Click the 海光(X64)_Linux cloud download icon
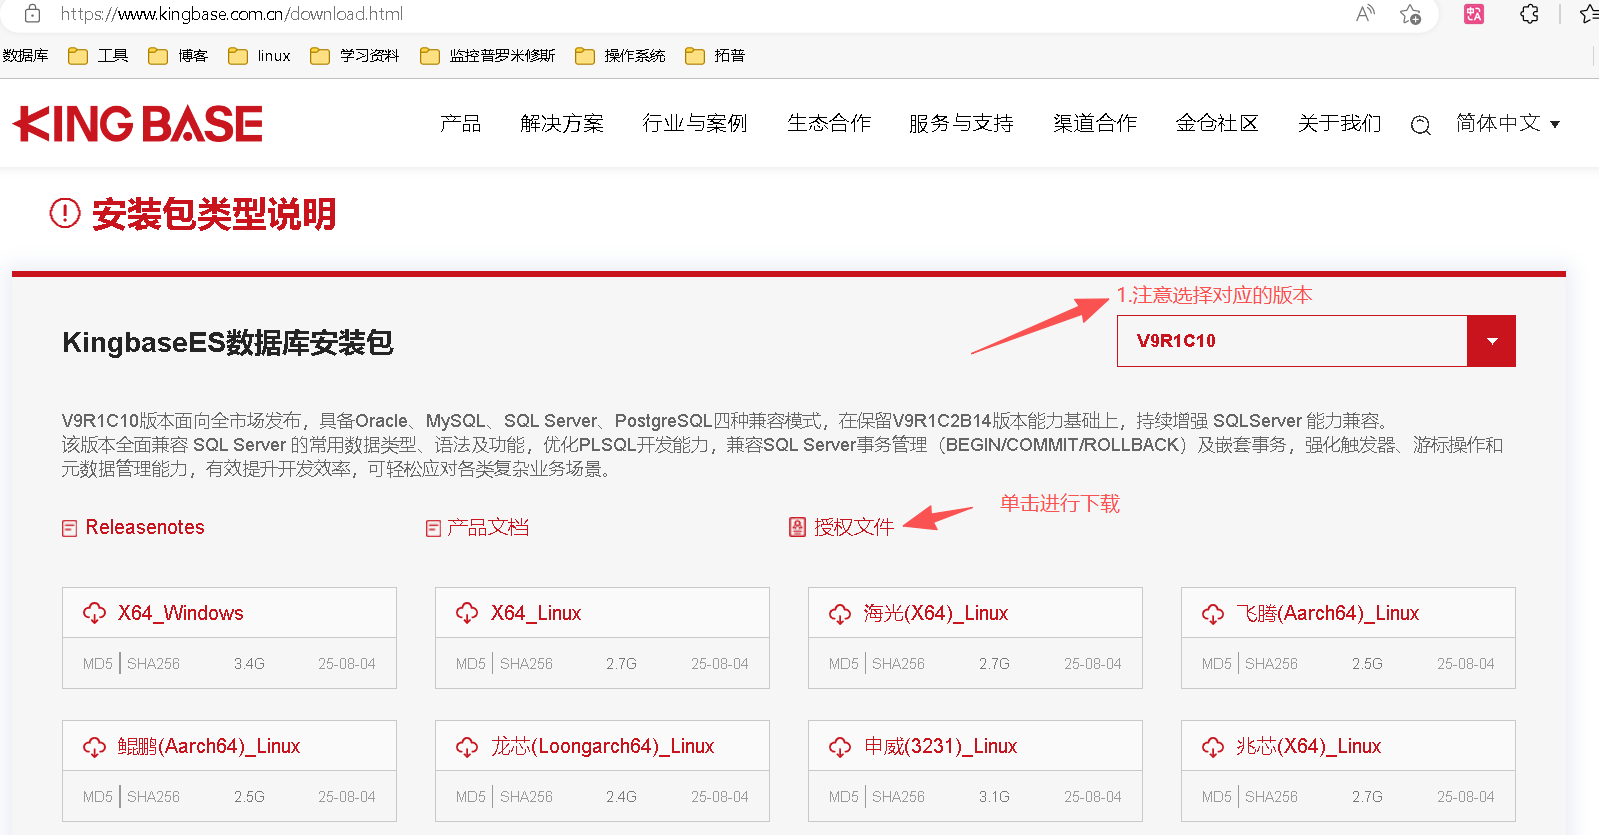 840,613
